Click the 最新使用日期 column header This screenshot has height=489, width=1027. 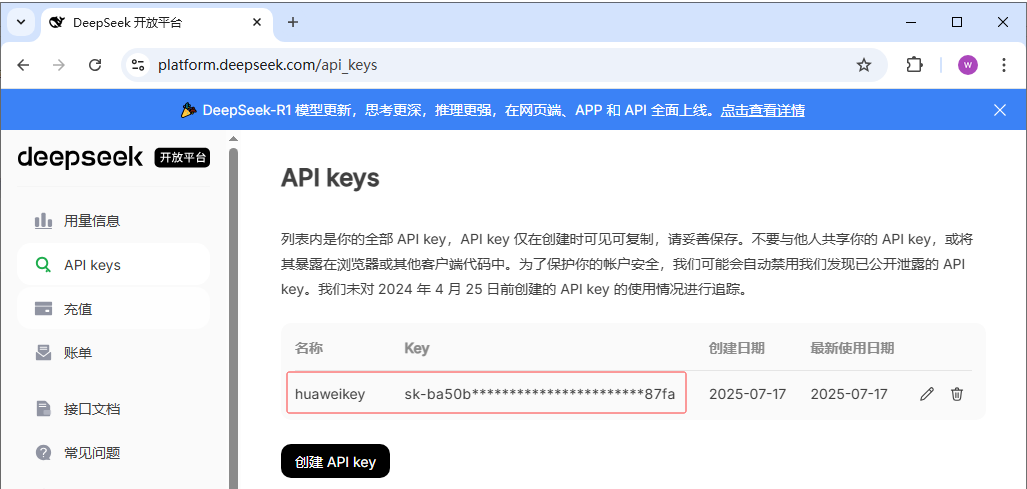[852, 348]
